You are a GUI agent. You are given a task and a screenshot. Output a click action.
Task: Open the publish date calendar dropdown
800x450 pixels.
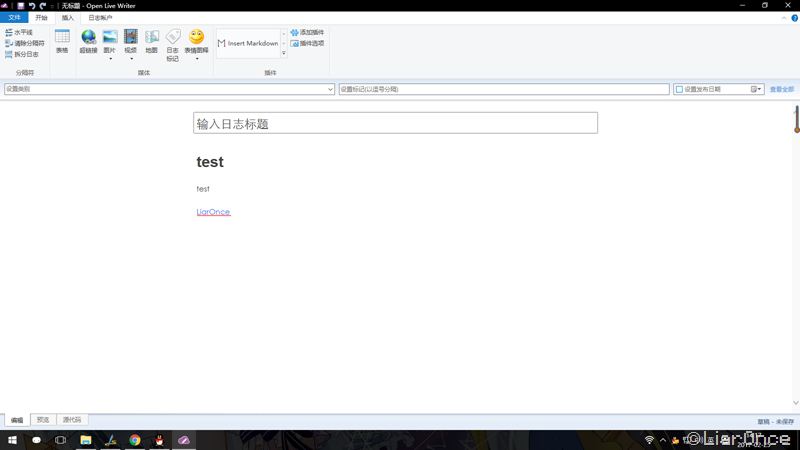click(756, 89)
